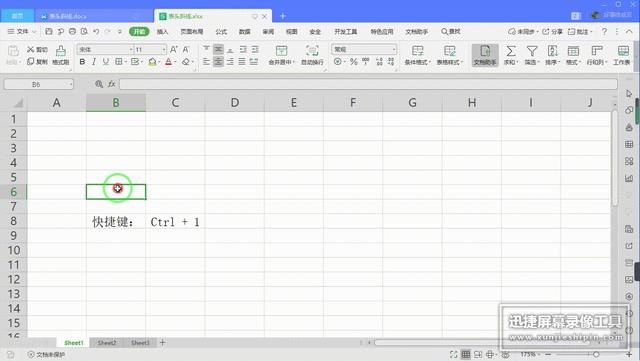Click the Print Preview icon
This screenshot has height=361, width=640.
pyautogui.click(x=84, y=31)
